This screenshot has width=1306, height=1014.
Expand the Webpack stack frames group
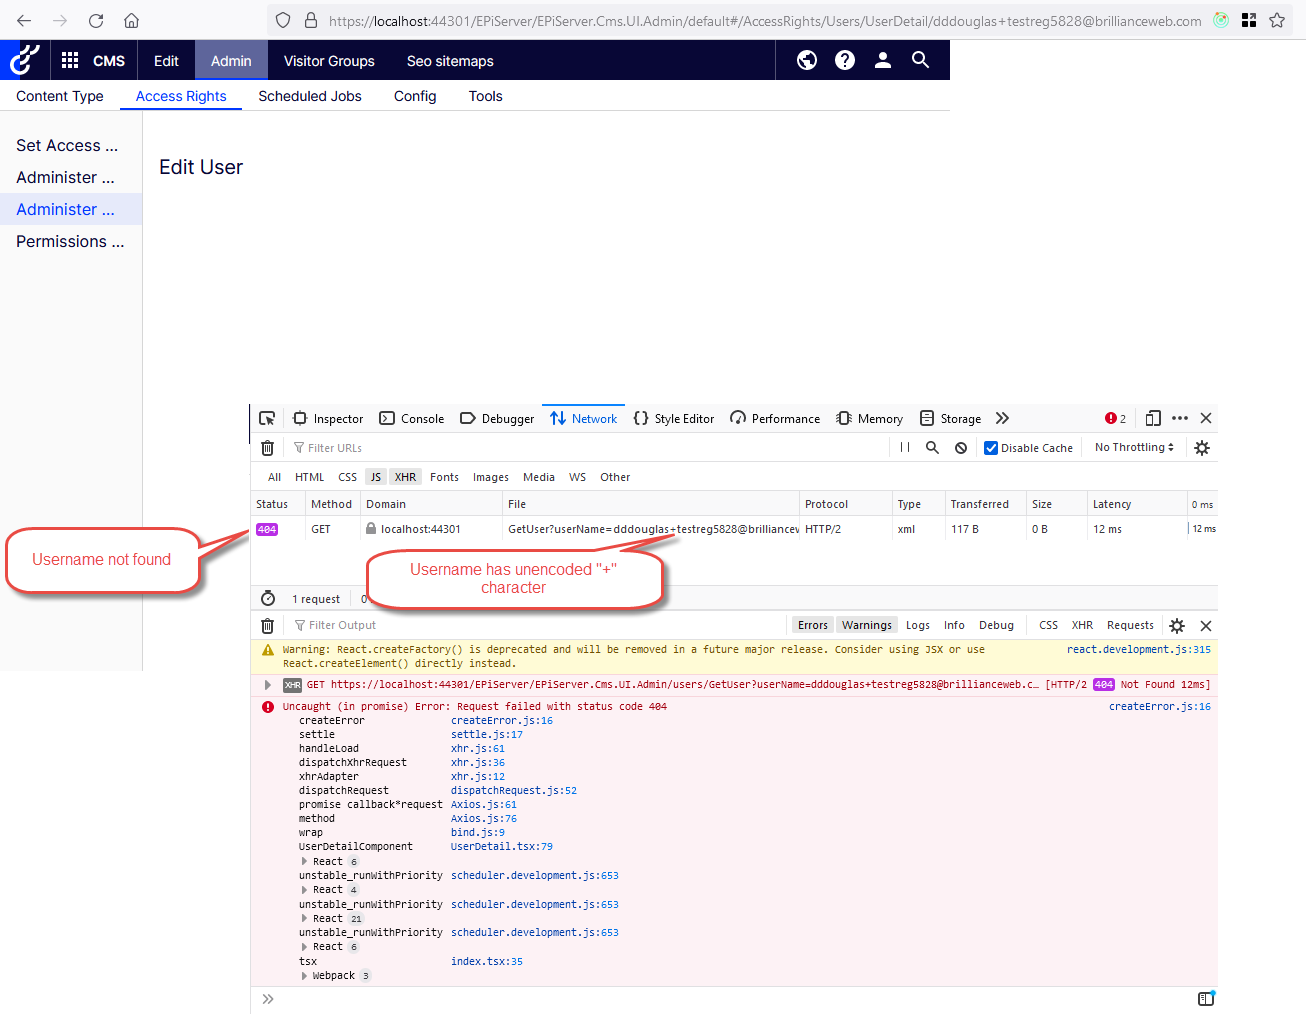304,976
